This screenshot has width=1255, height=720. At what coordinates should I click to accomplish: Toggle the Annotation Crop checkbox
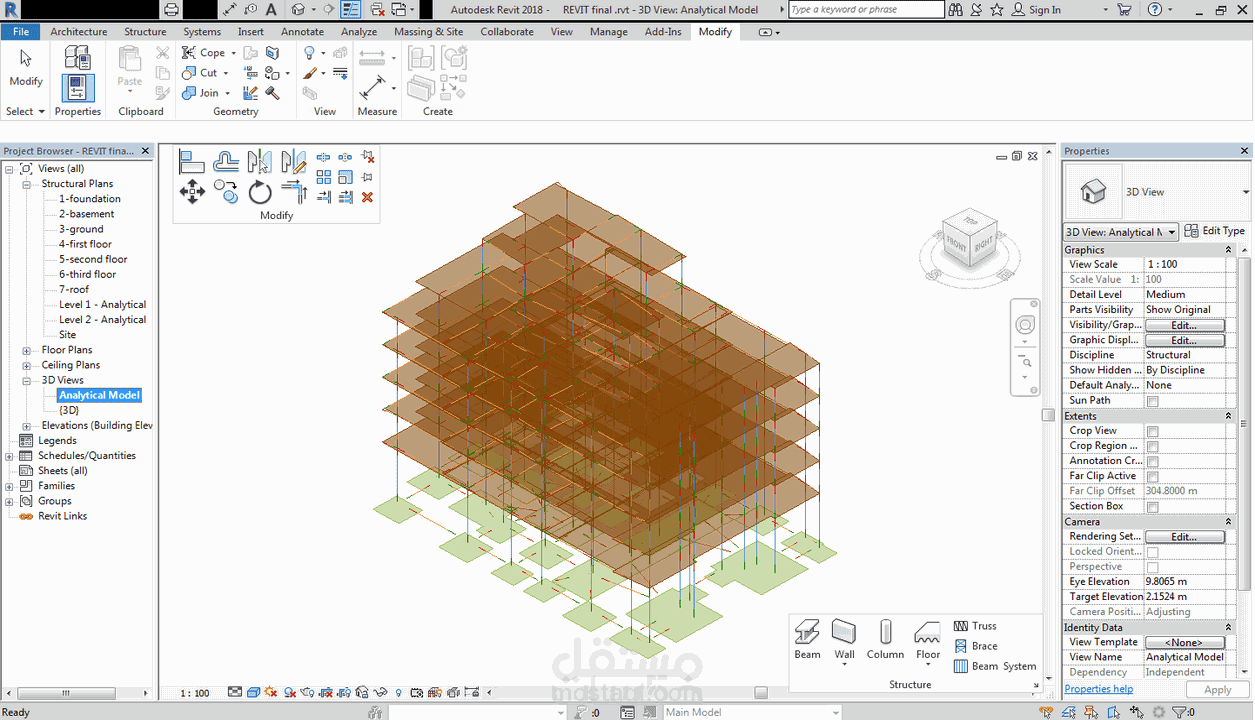1152,461
